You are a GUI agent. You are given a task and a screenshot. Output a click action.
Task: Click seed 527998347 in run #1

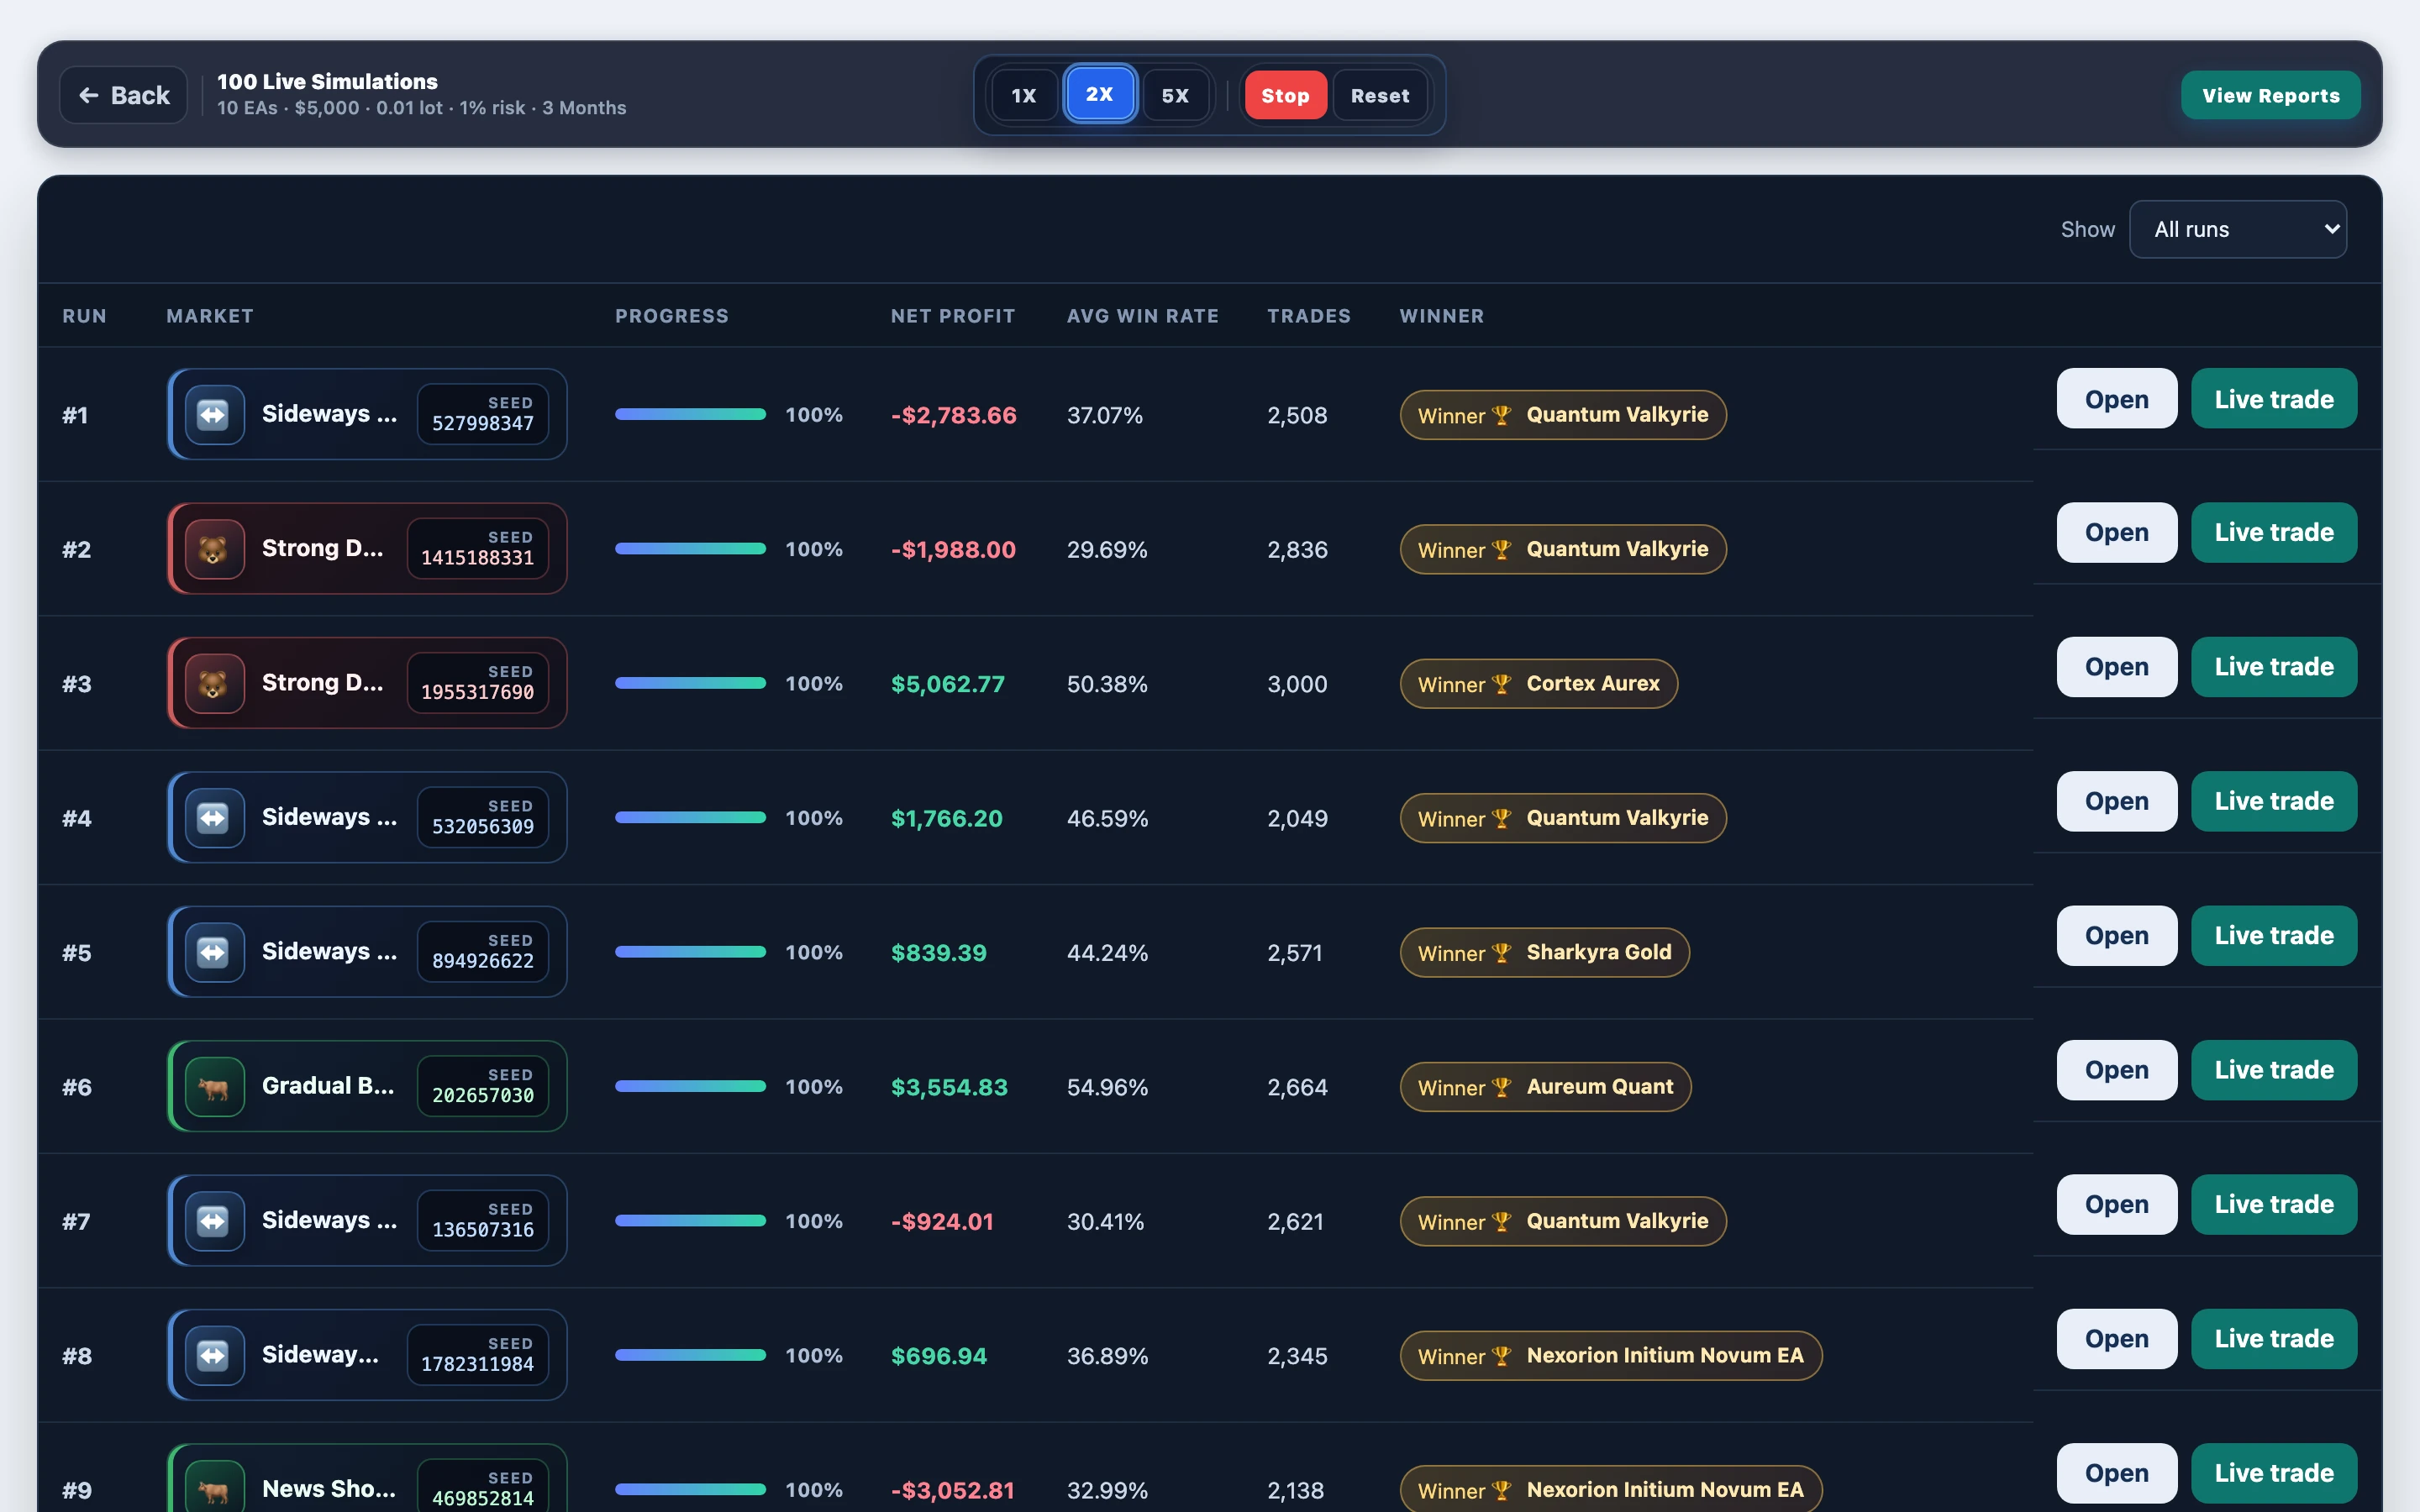coord(483,414)
